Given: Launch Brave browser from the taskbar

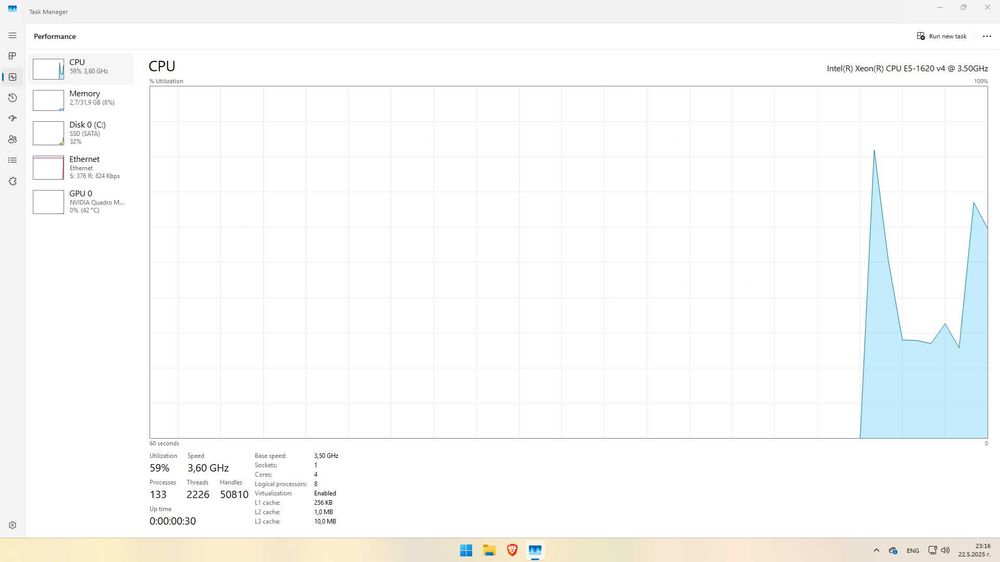Looking at the screenshot, I should click(512, 550).
